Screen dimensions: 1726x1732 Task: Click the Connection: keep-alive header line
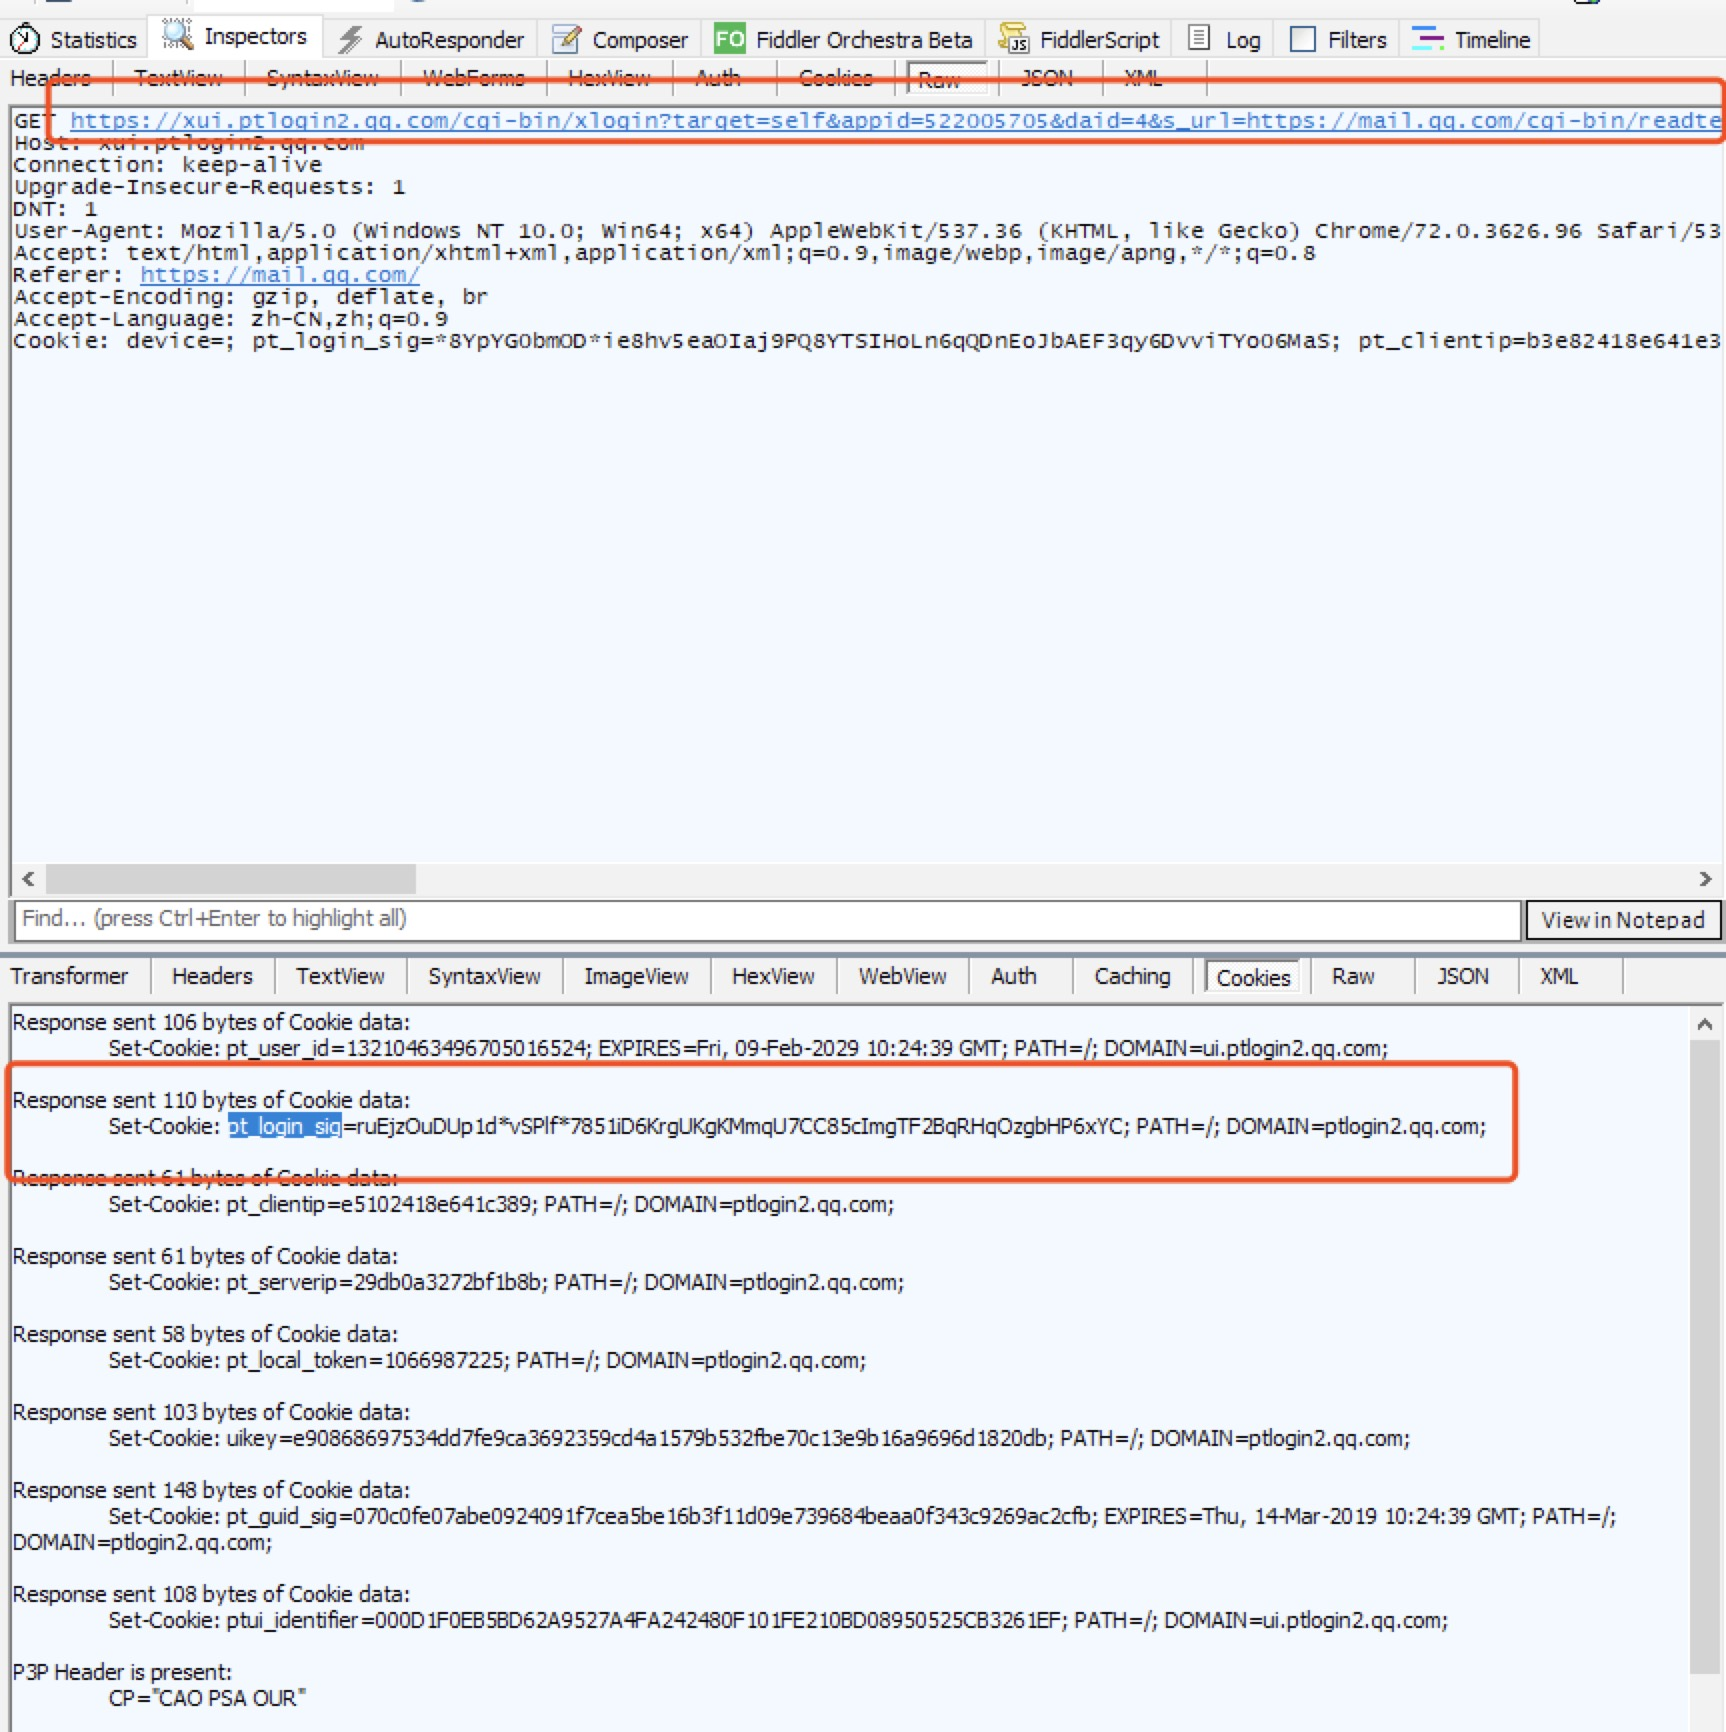(x=167, y=165)
